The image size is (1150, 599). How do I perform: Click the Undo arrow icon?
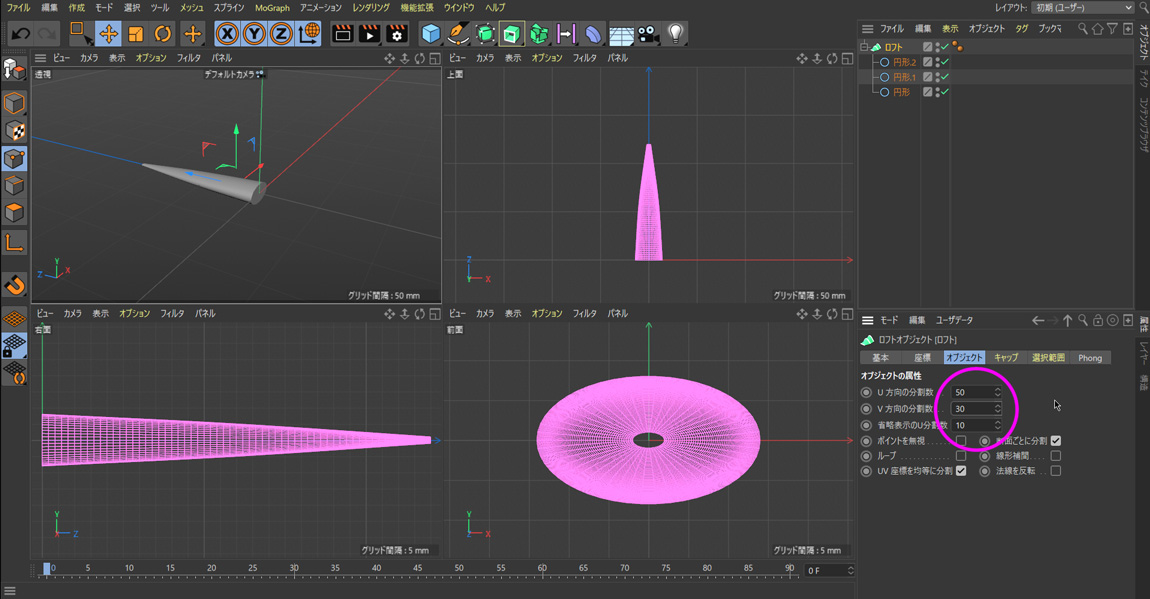(20, 34)
